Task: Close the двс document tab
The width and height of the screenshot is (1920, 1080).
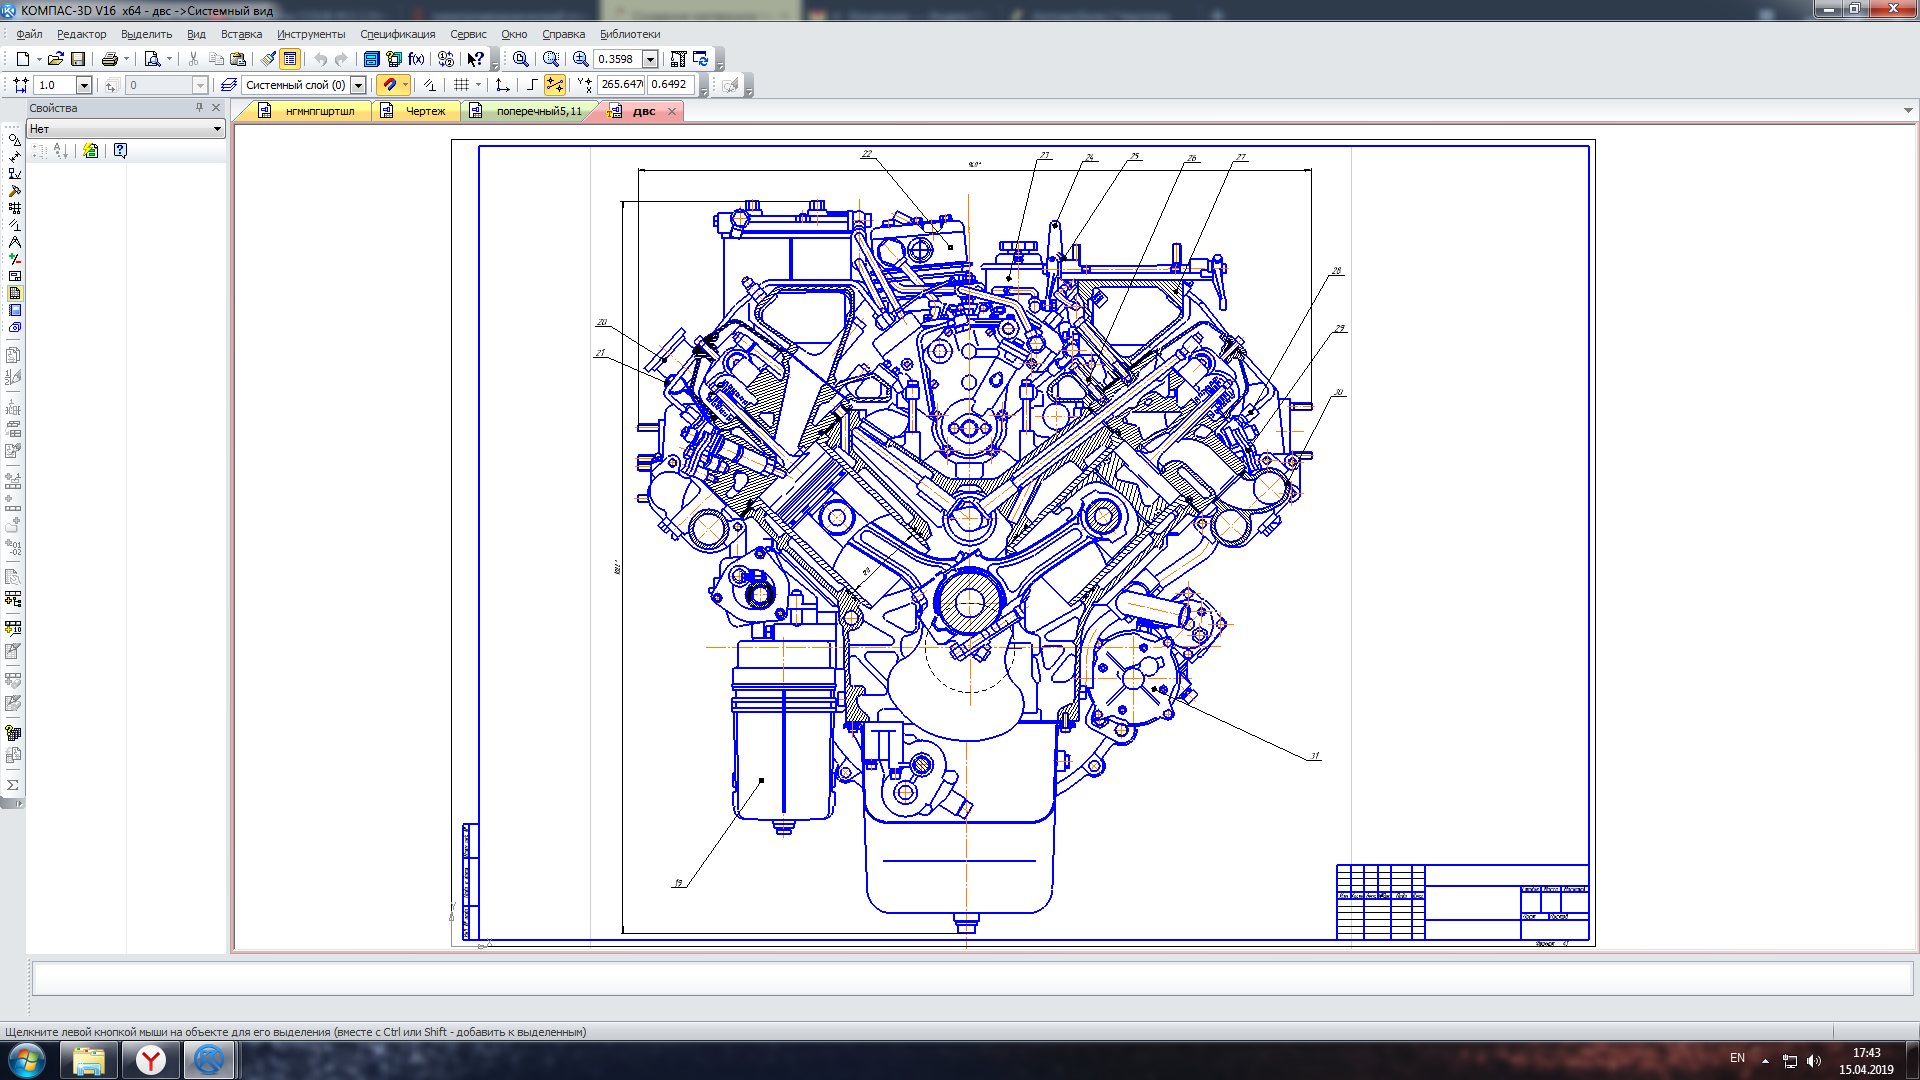Action: click(x=672, y=111)
